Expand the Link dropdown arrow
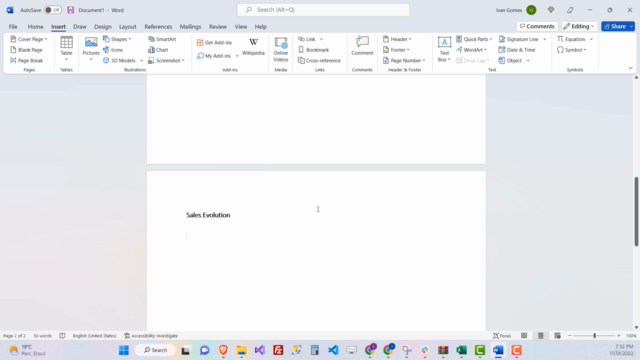The image size is (640, 360). 321,39
